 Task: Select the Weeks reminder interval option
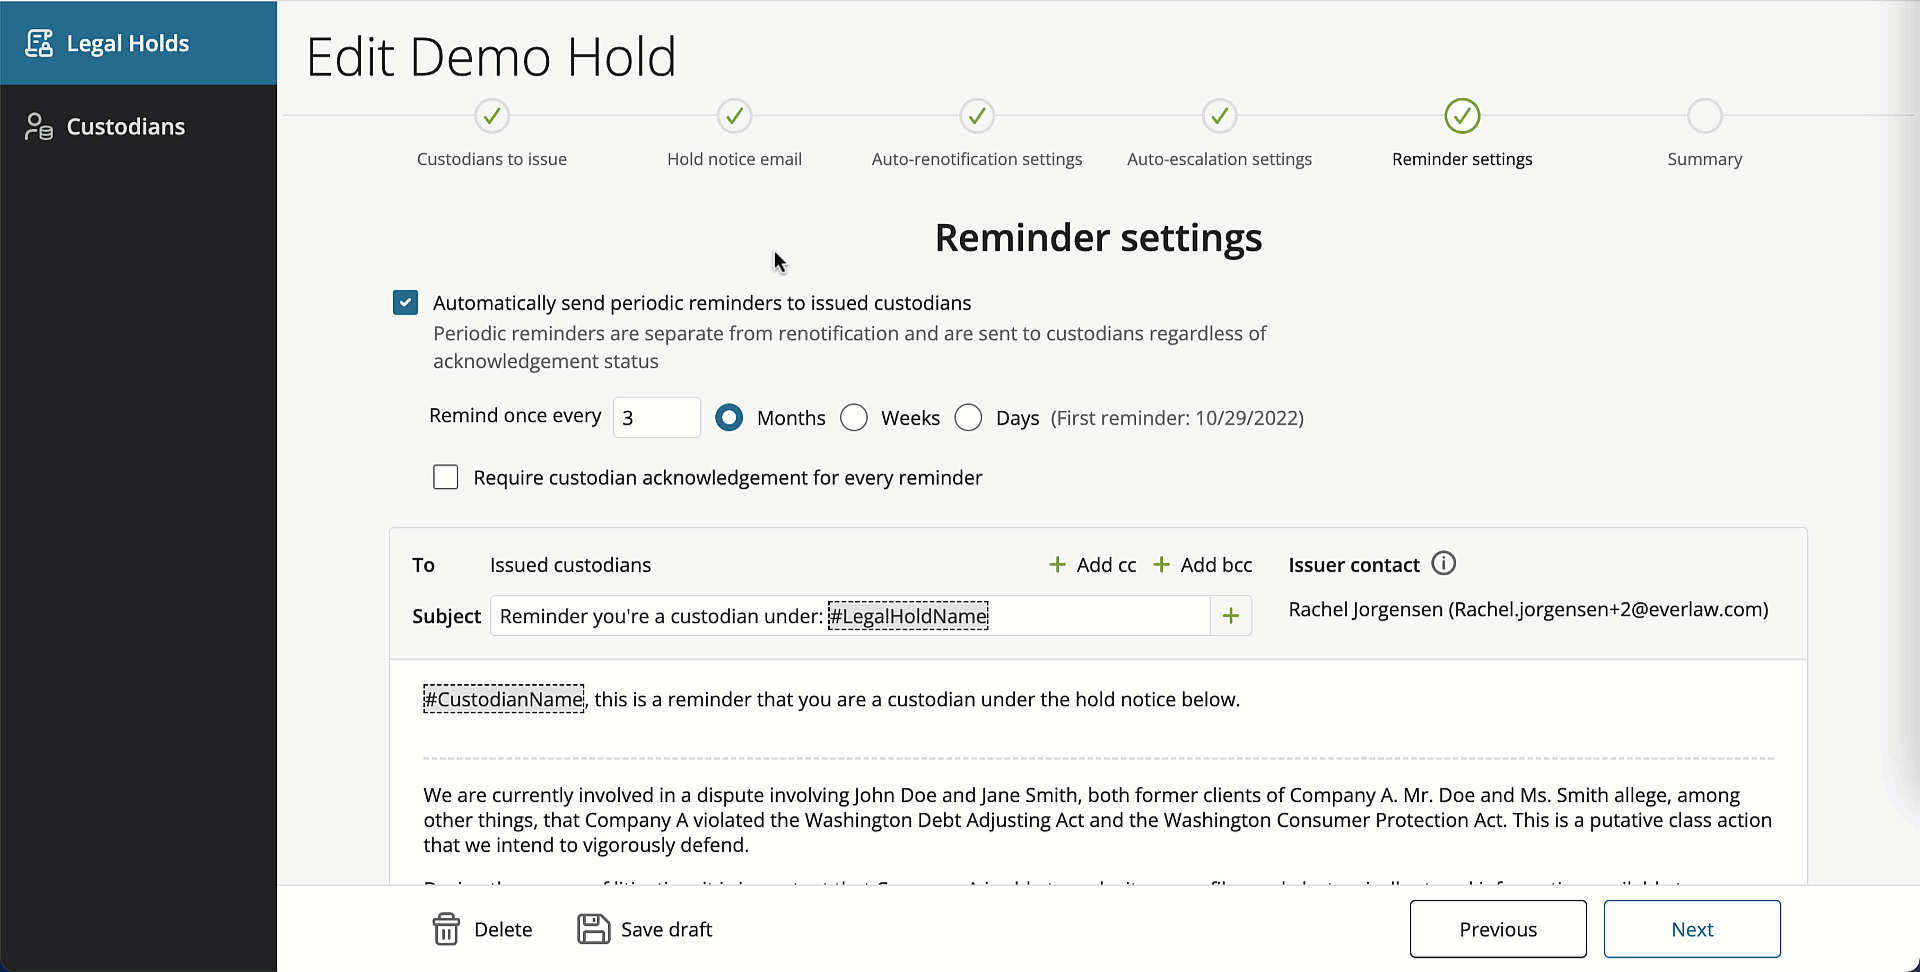coord(854,417)
